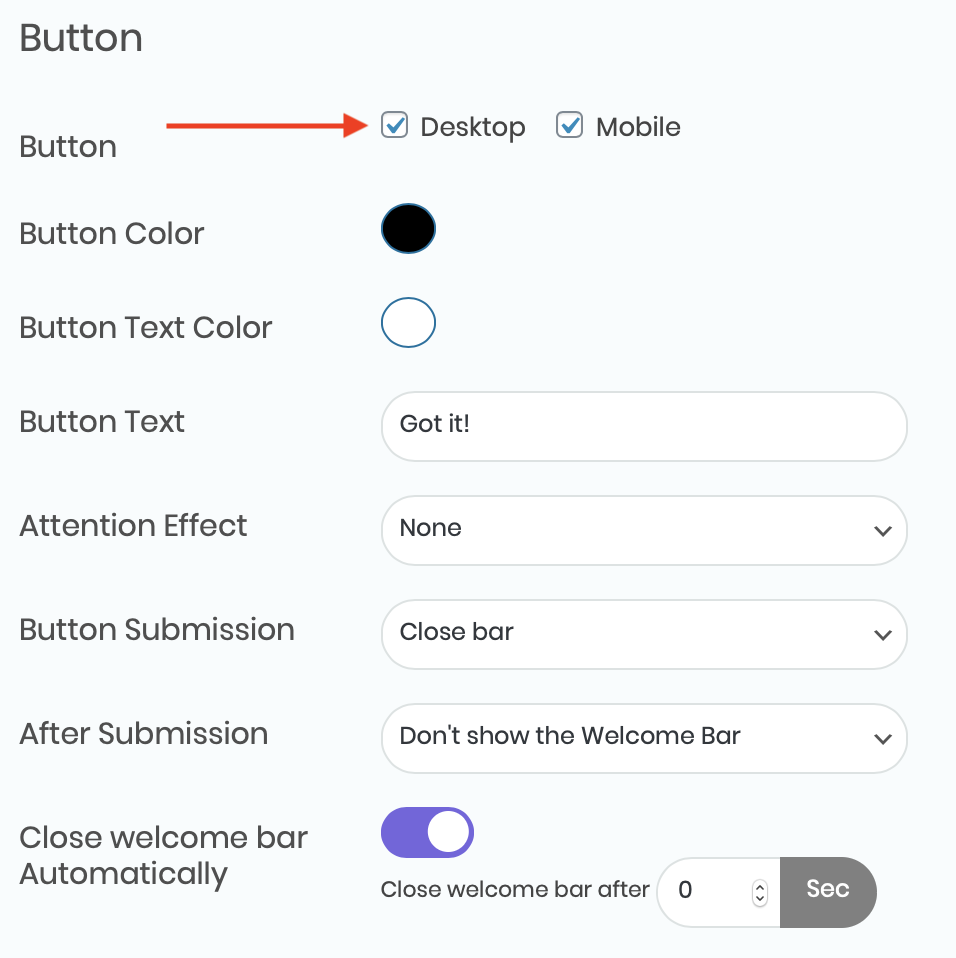Open the white Button Text Color picker
The image size is (956, 958).
(408, 323)
